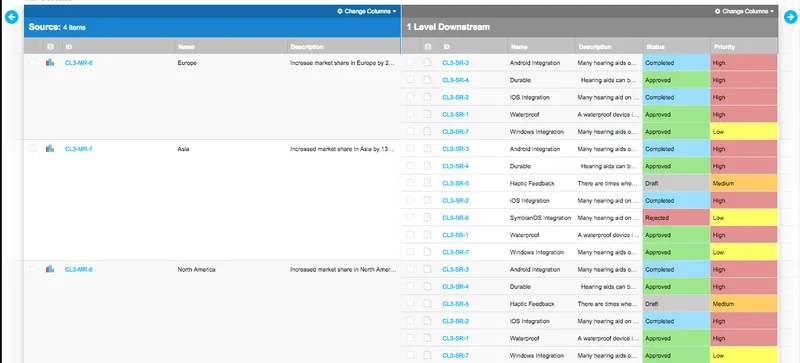The image size is (800, 363).
Task: Click 'Source: 4 items' panel title
Action: (57, 27)
